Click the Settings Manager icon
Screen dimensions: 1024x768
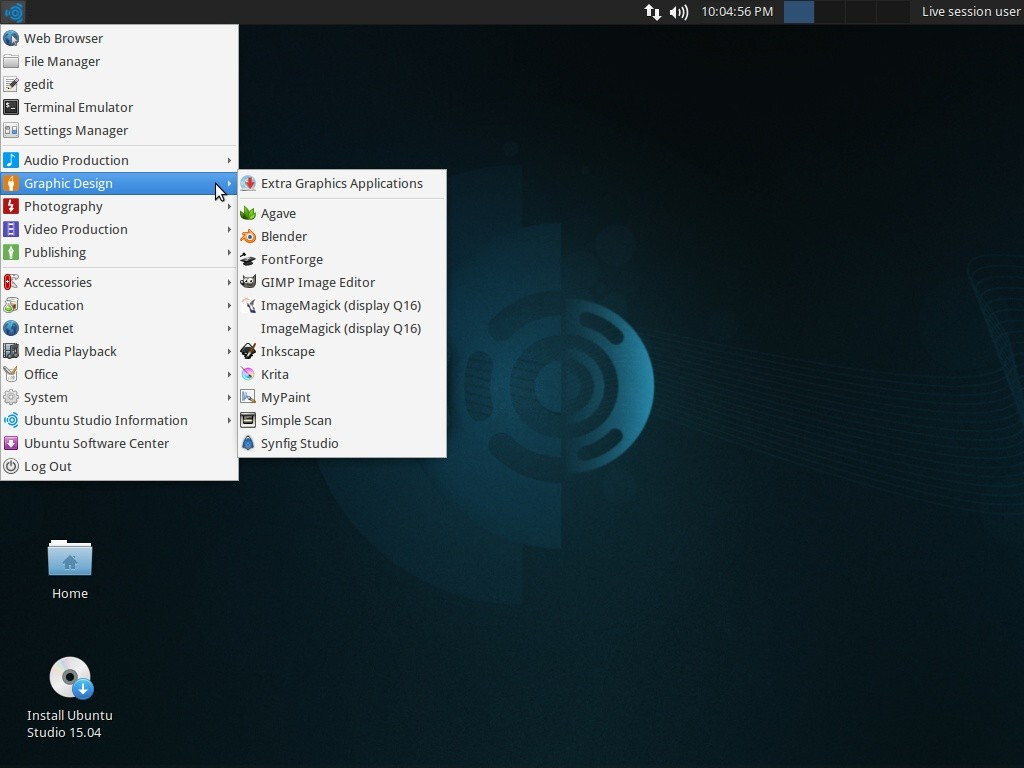click(11, 130)
